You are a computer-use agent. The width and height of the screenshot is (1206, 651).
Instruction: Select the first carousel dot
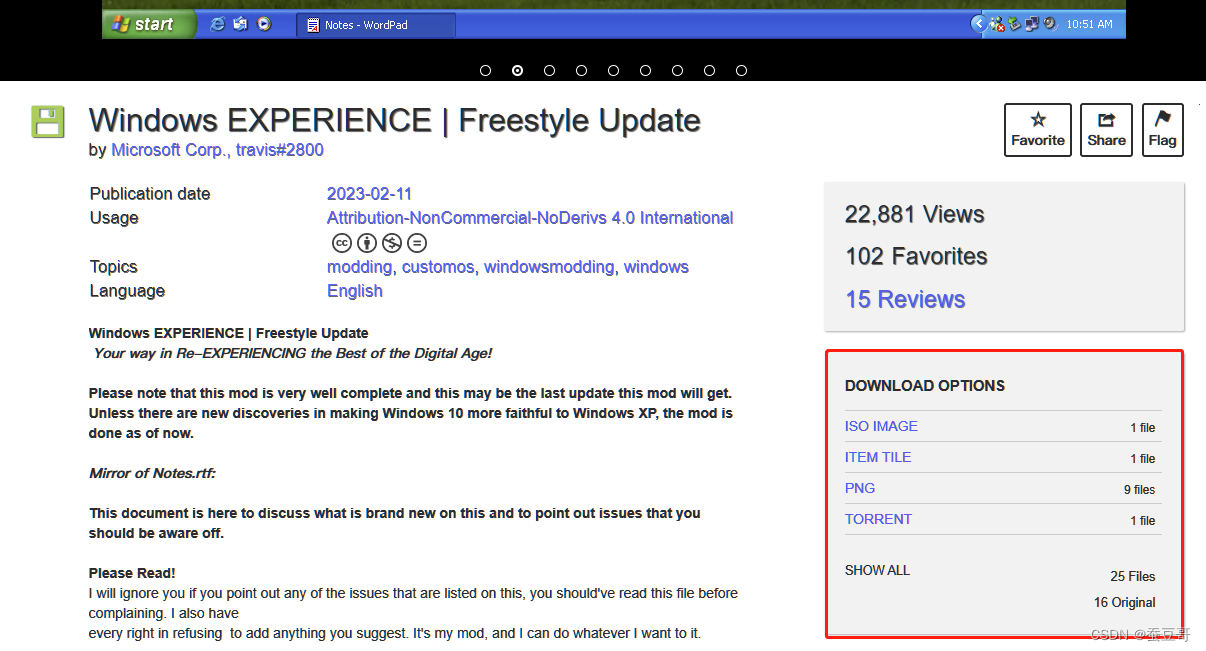click(x=485, y=70)
